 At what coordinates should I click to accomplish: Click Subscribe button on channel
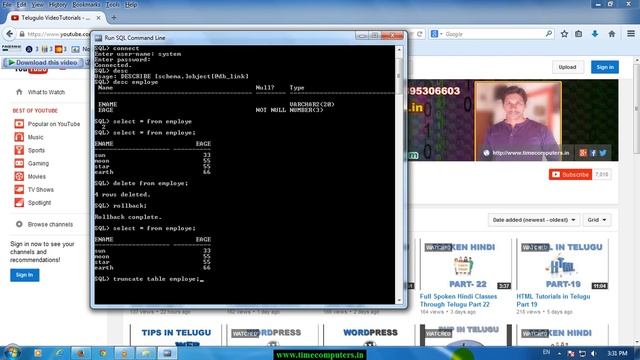[x=570, y=174]
